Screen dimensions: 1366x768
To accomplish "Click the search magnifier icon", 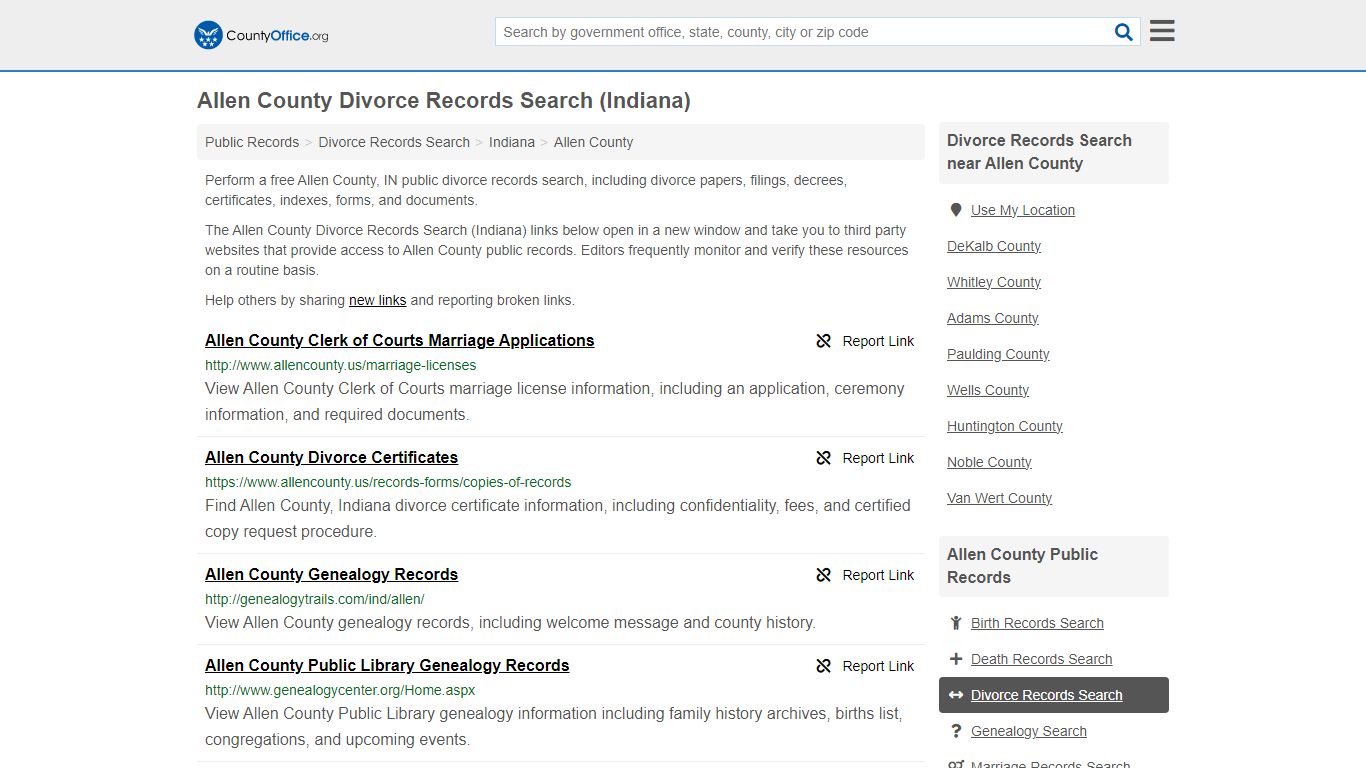I will pos(1124,32).
